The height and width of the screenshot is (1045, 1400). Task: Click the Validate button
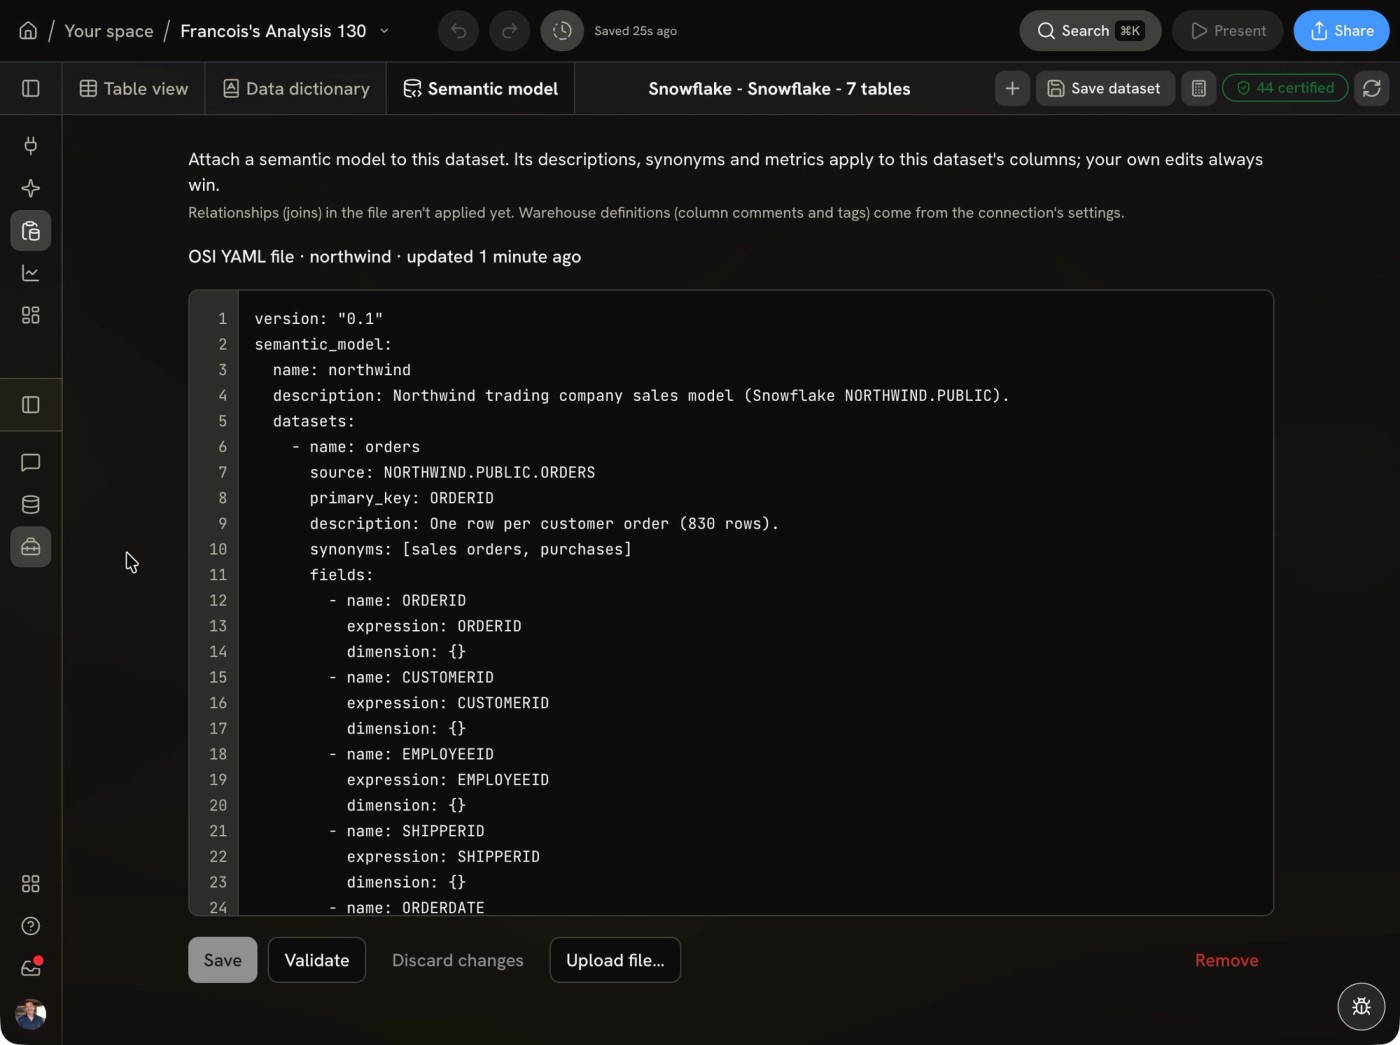click(x=317, y=960)
